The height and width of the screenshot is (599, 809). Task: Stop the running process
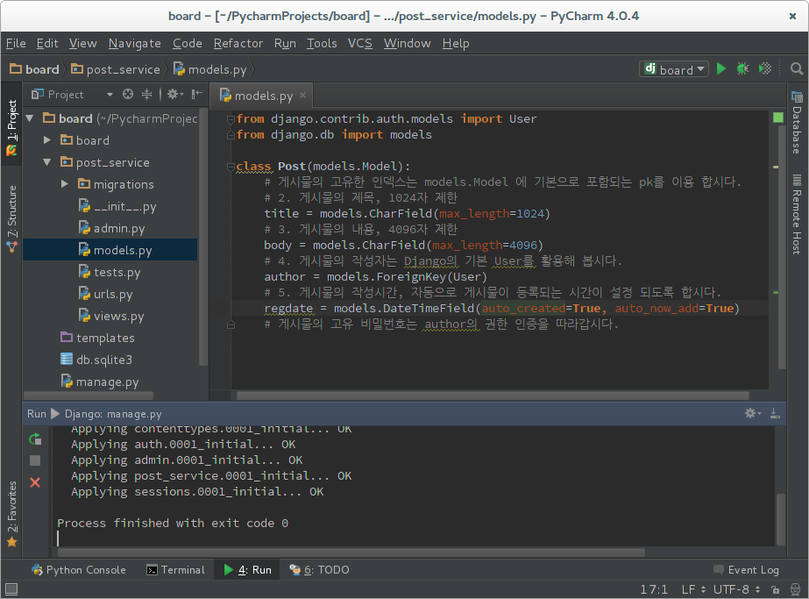tap(35, 461)
